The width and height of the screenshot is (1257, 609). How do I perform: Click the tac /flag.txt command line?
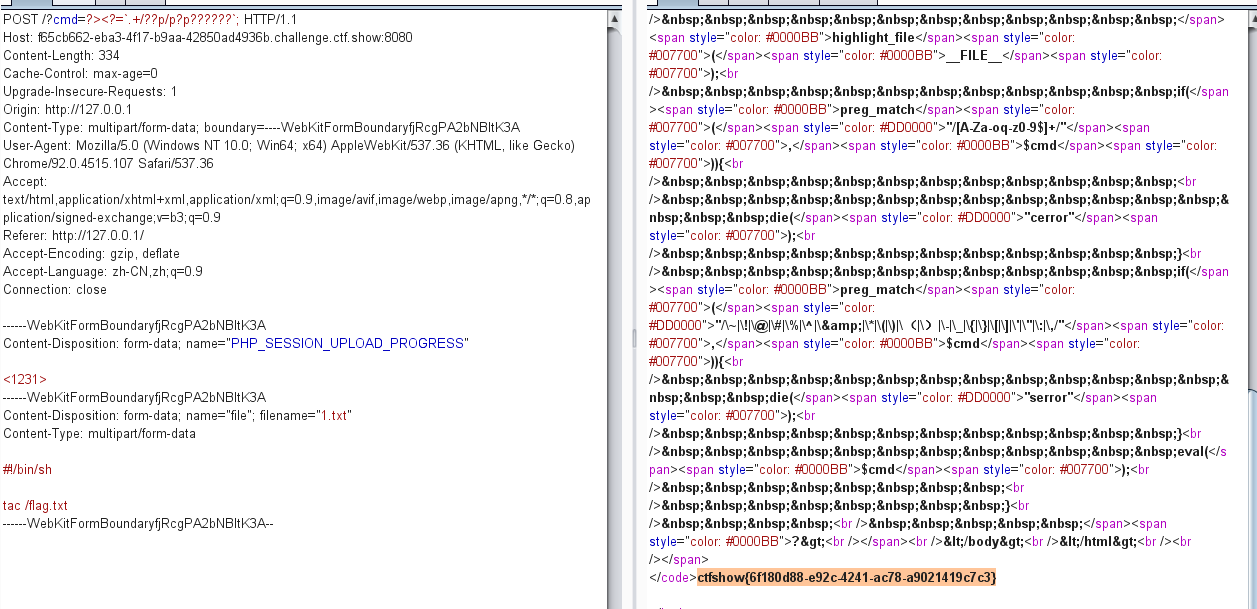pyautogui.click(x=35, y=505)
